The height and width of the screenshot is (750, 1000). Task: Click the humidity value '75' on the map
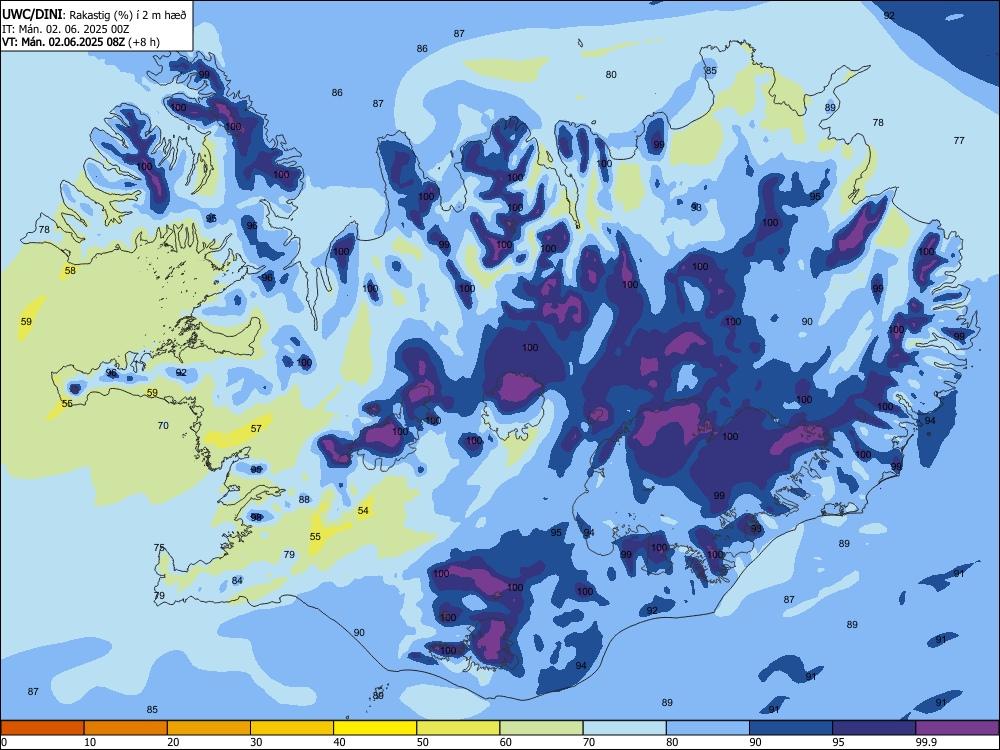(x=159, y=548)
